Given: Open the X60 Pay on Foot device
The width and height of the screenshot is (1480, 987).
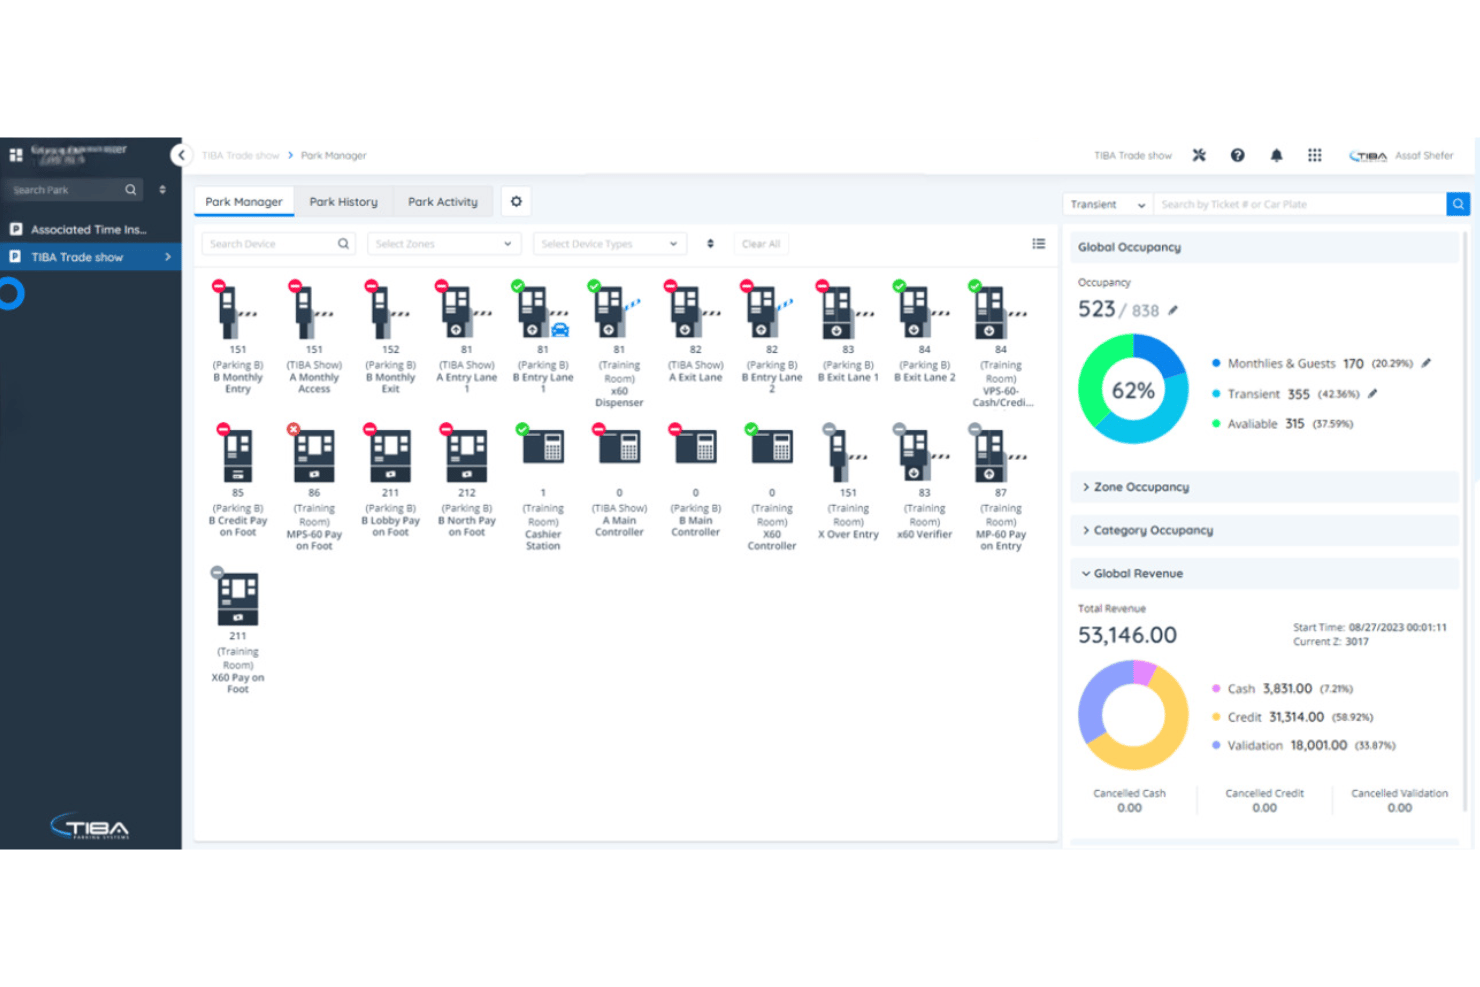Looking at the screenshot, I should click(237, 598).
